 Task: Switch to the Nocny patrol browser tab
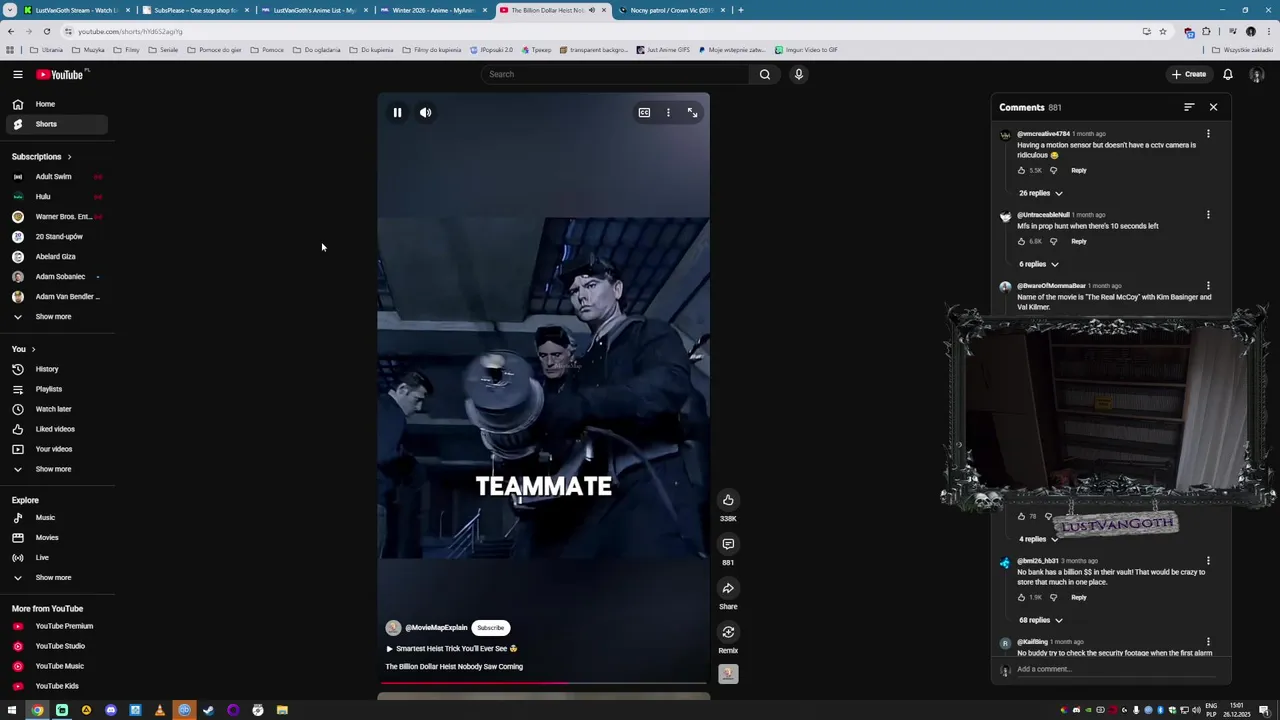pos(671,10)
